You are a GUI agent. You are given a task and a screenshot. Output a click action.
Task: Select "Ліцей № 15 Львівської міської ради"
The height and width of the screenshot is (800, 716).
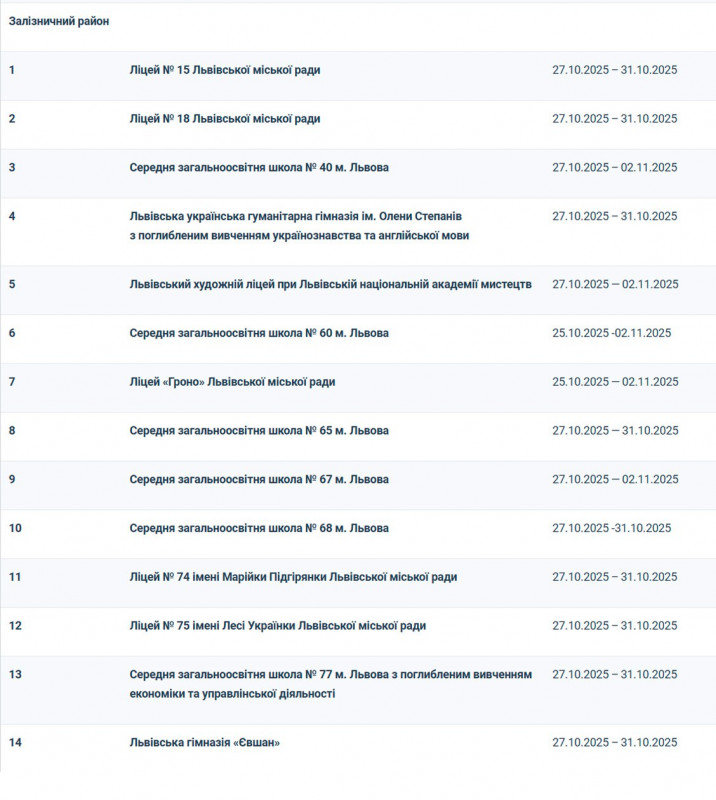[x=224, y=70]
